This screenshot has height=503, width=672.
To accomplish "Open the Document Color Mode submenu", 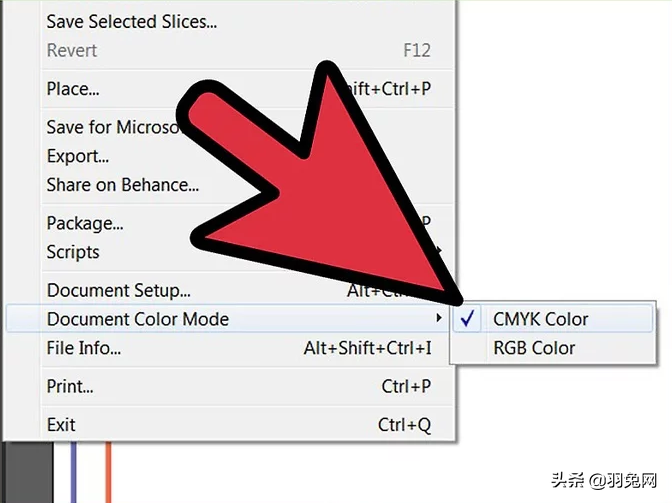I will [230, 319].
